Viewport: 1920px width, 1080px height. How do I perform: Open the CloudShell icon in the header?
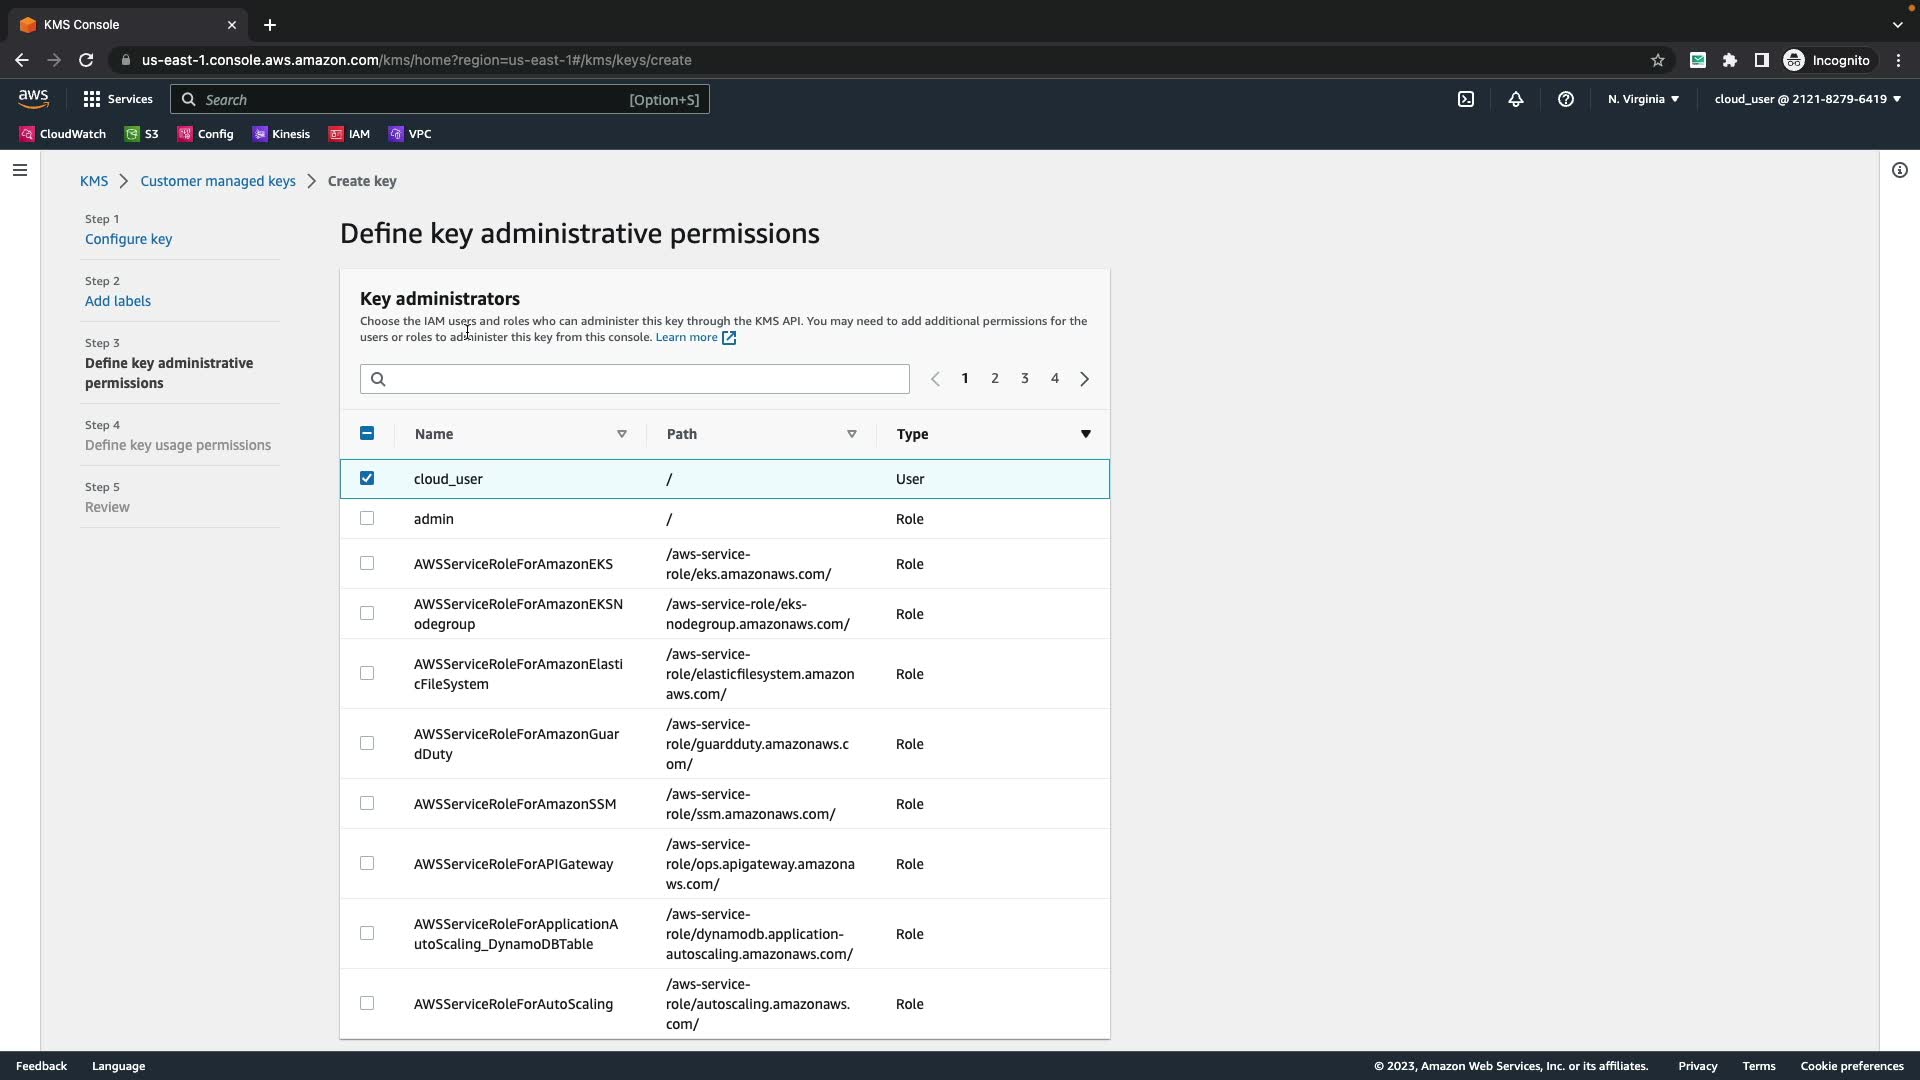click(1466, 99)
